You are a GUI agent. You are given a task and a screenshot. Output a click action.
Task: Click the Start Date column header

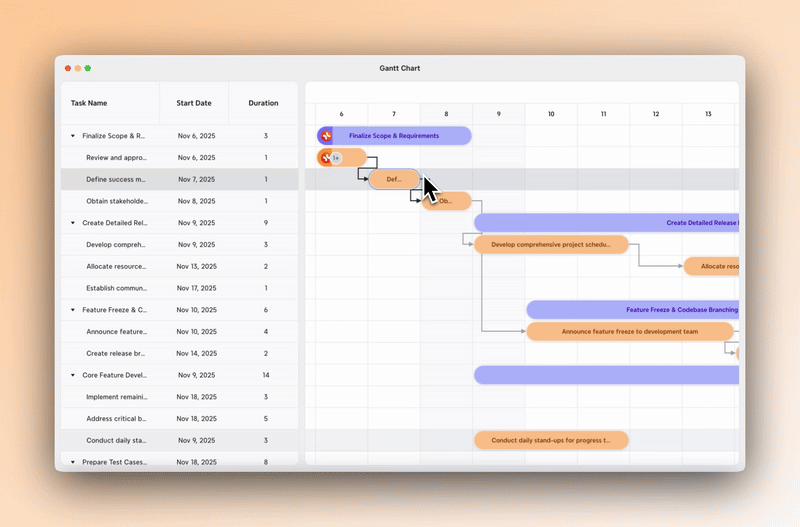click(194, 103)
